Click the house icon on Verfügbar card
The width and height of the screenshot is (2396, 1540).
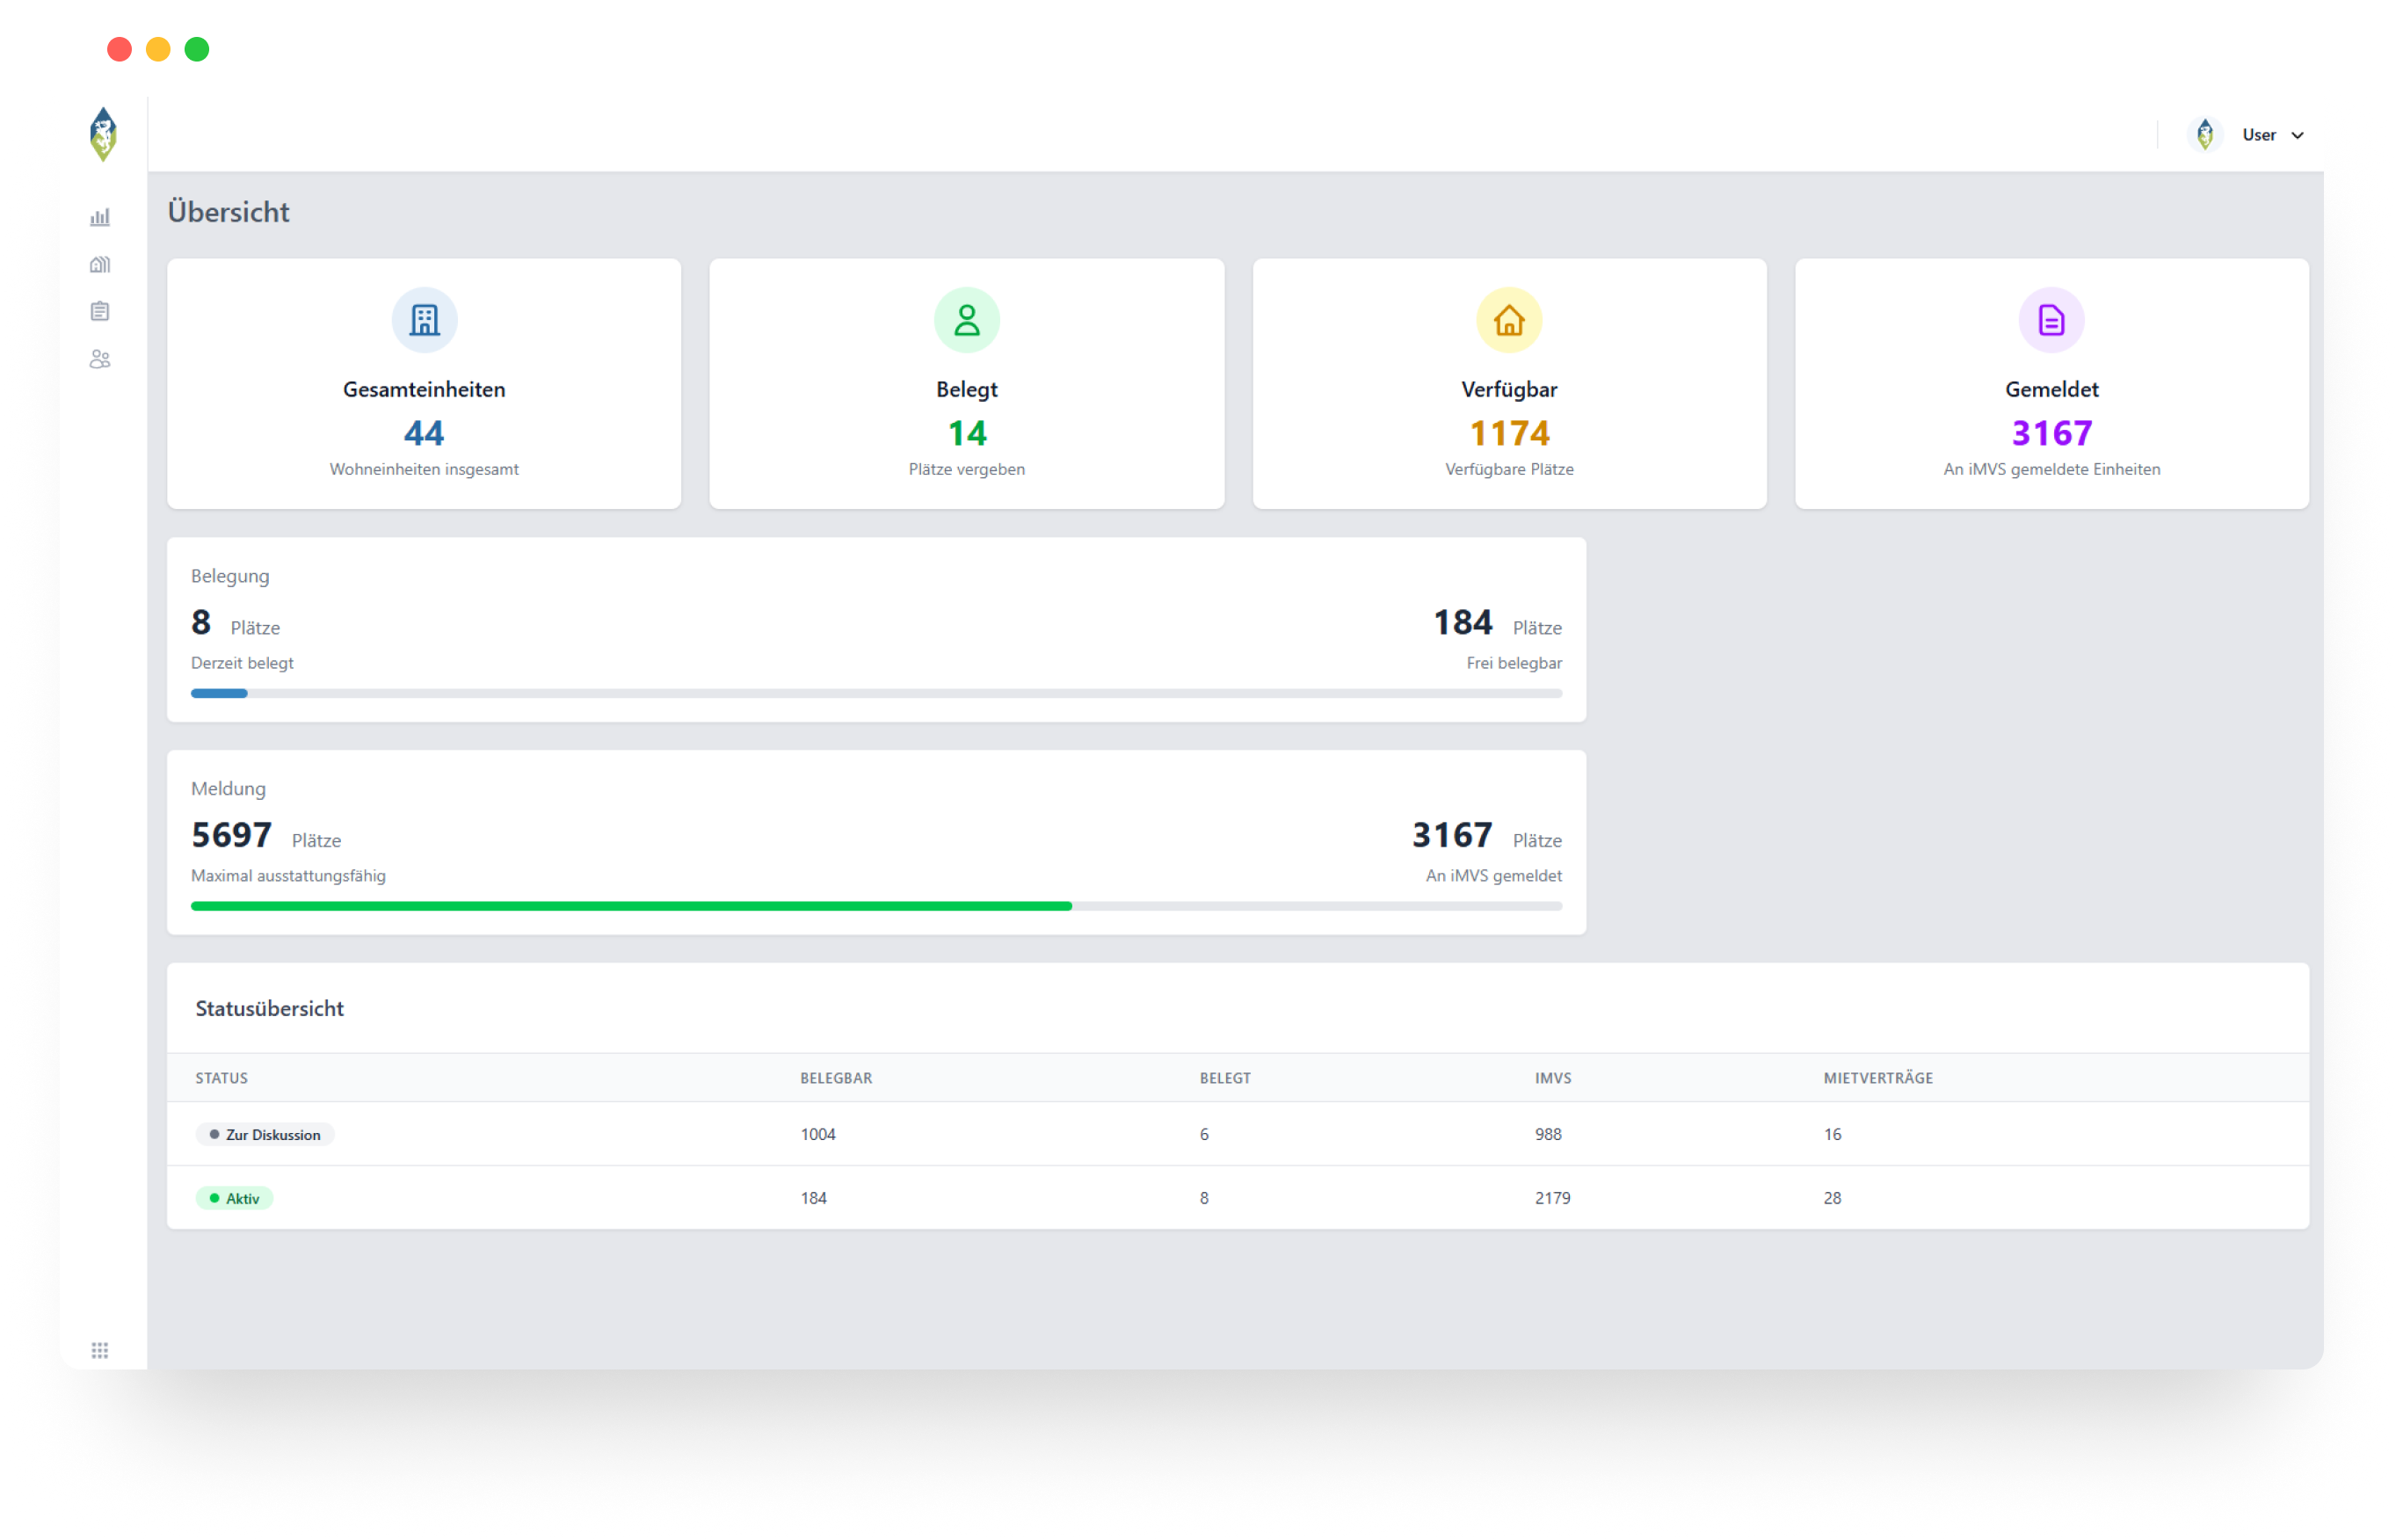(x=1509, y=320)
